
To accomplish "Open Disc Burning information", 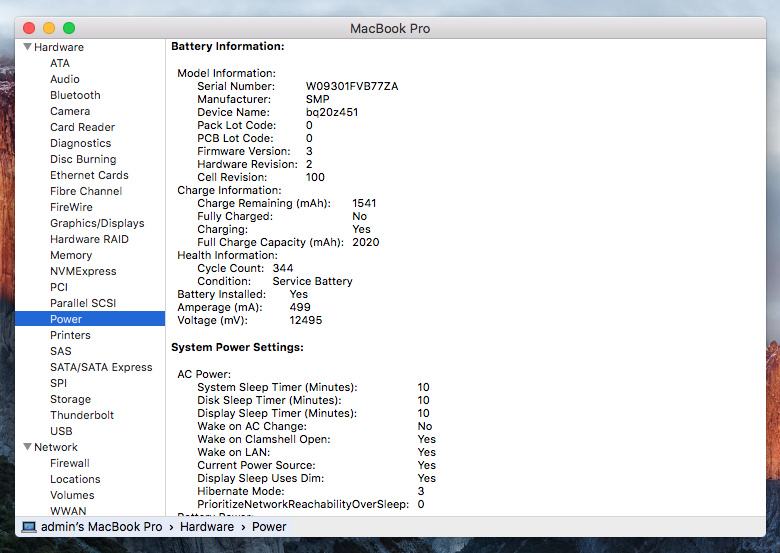I will coord(83,159).
